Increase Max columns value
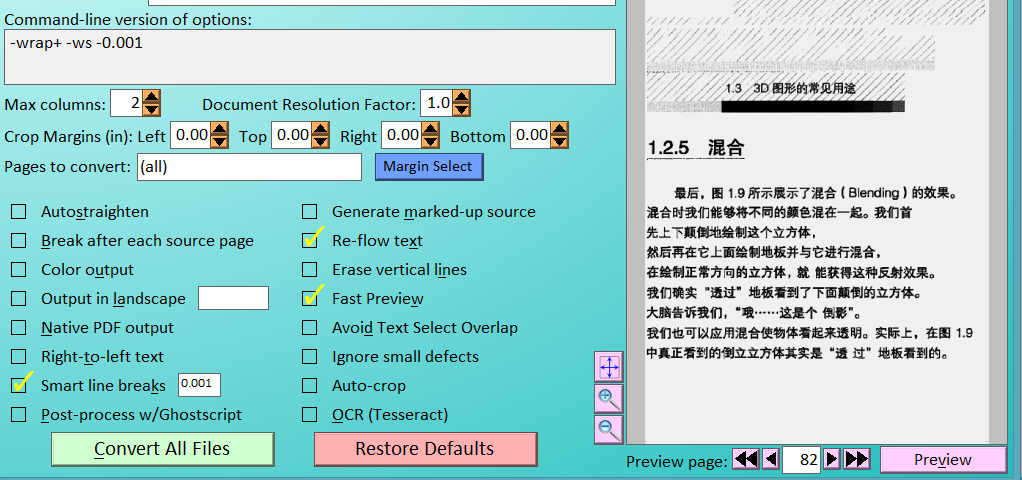 [x=151, y=97]
